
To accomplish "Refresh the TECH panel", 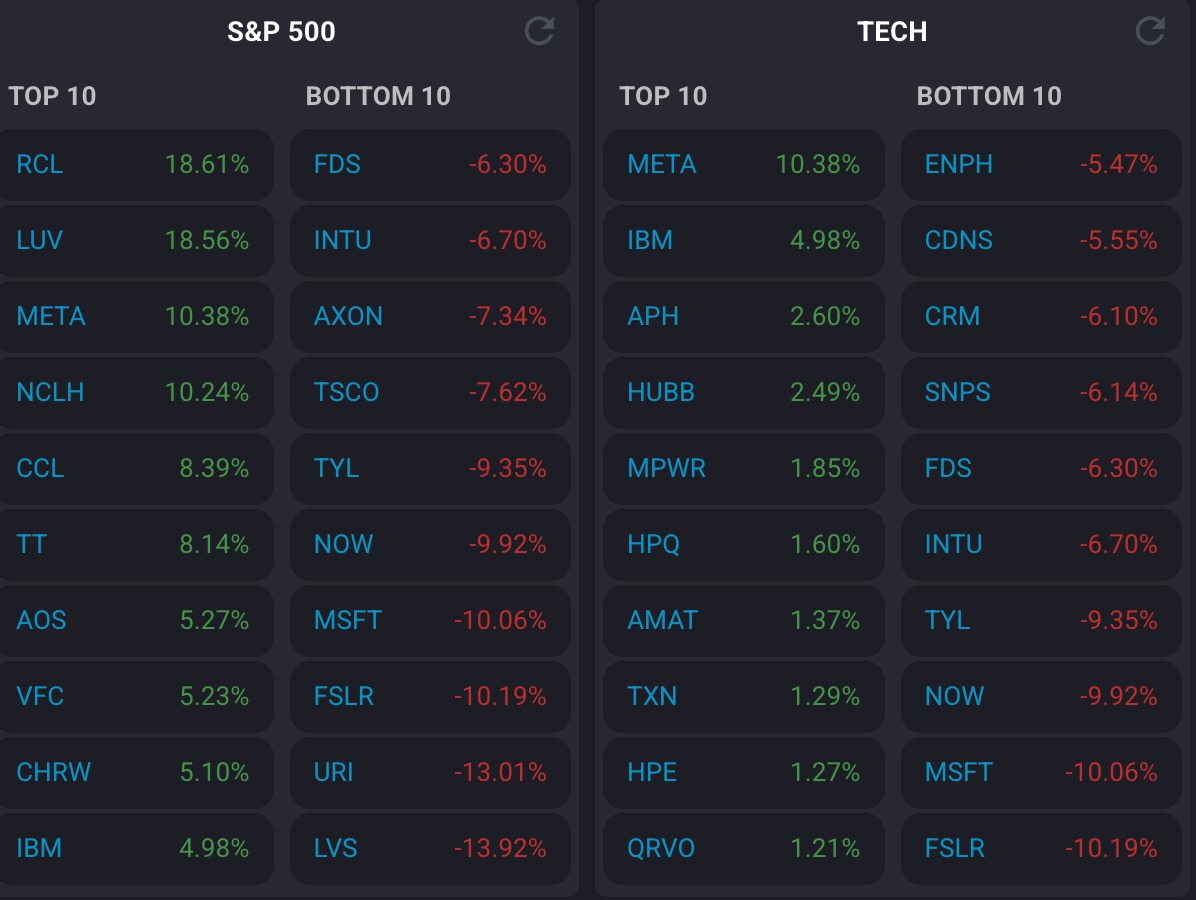I will click(1150, 31).
